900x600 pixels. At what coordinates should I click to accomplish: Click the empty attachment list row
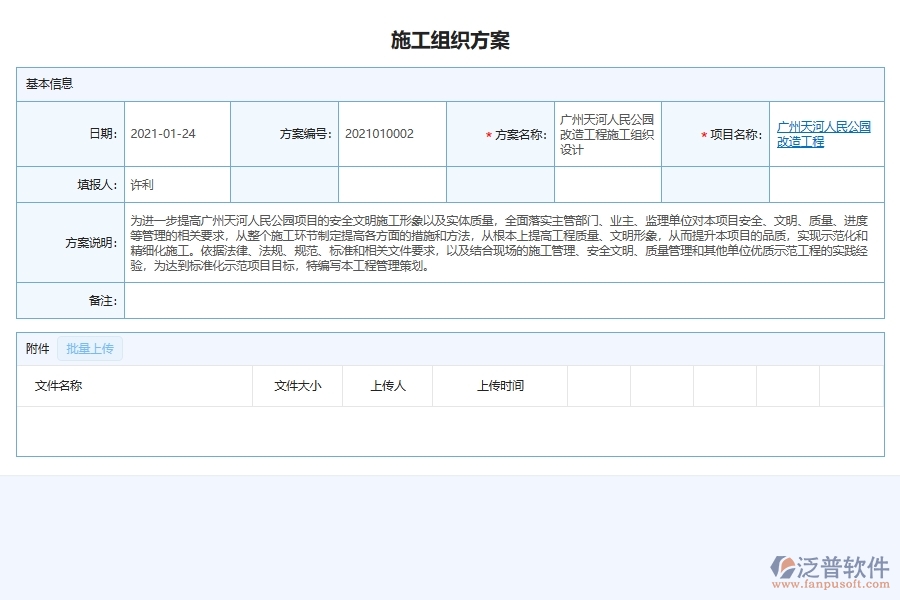tap(450, 432)
